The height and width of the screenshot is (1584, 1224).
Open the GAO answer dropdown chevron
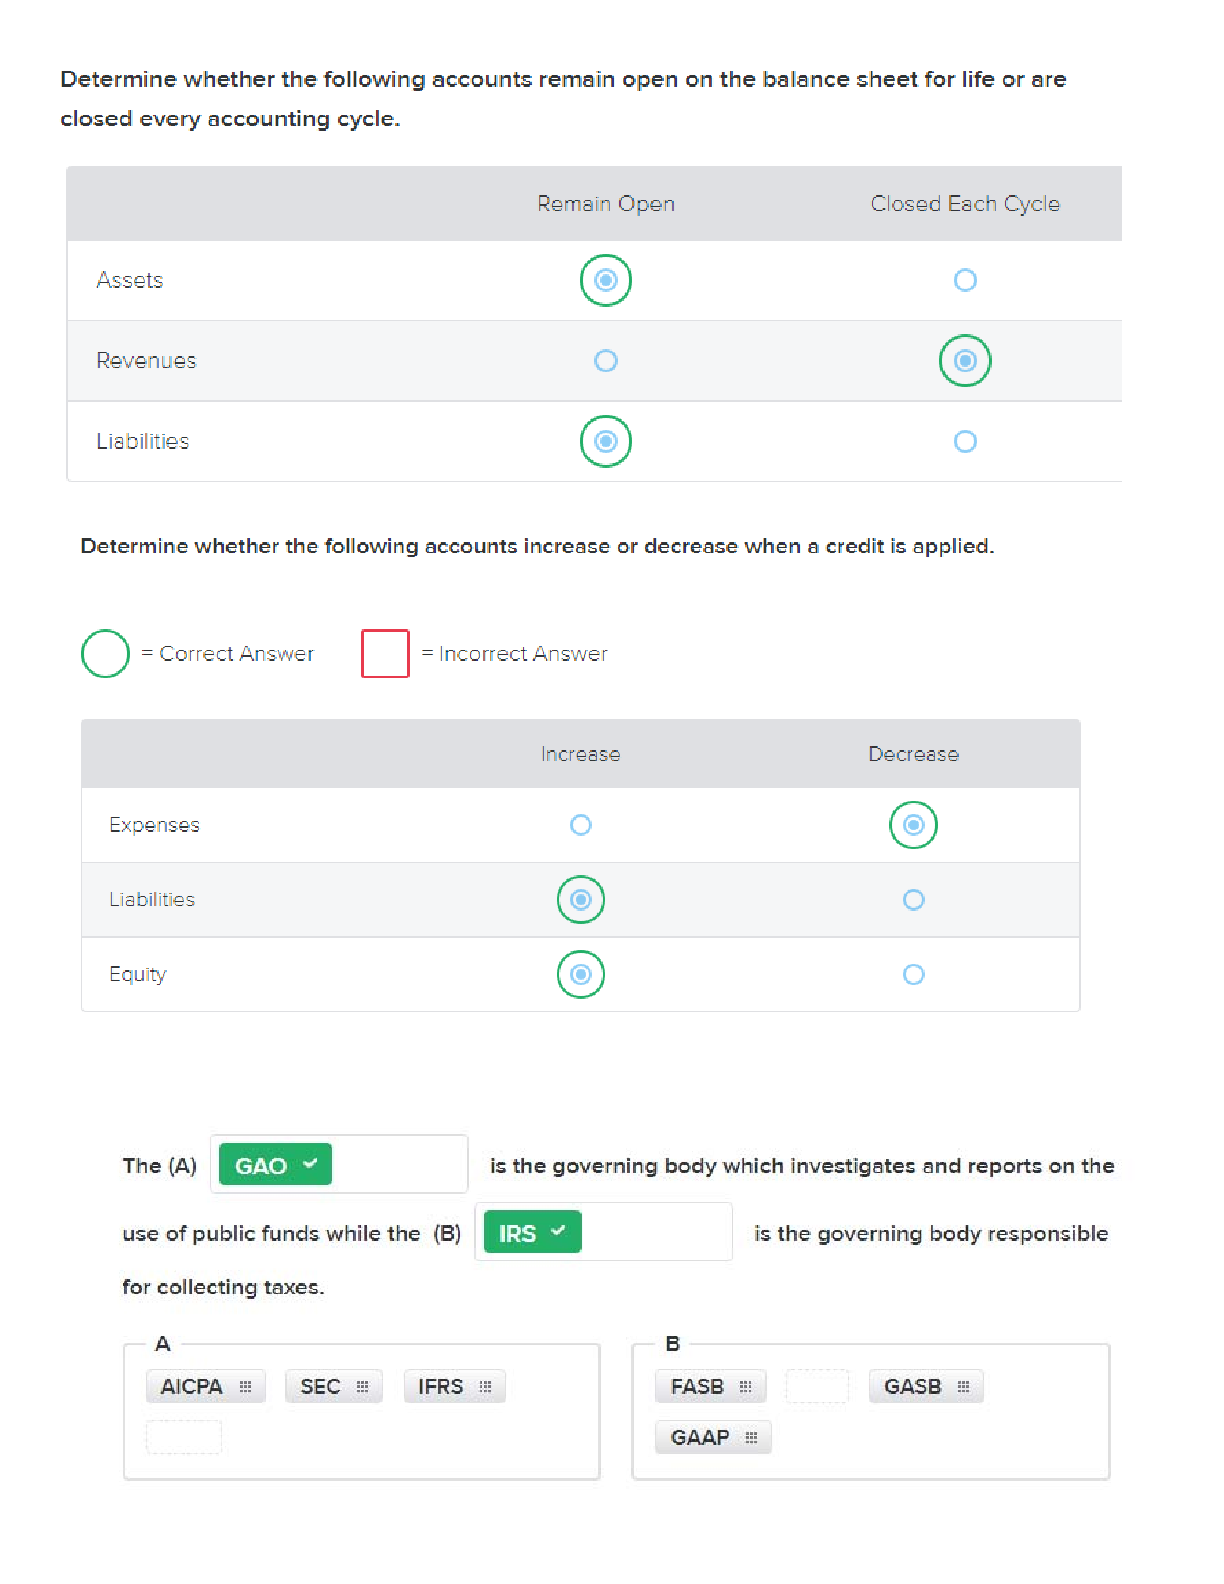pyautogui.click(x=310, y=1164)
